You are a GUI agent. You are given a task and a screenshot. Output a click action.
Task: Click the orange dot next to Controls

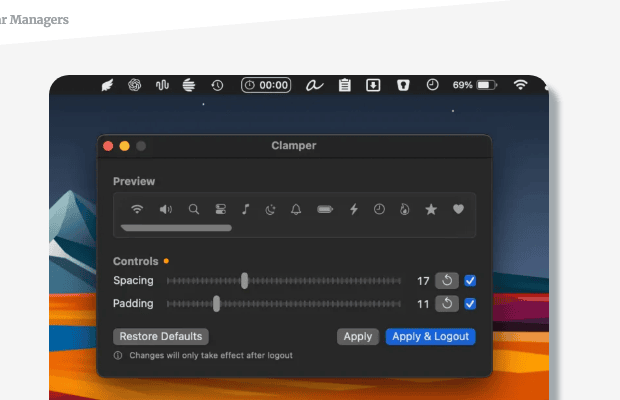click(x=166, y=261)
